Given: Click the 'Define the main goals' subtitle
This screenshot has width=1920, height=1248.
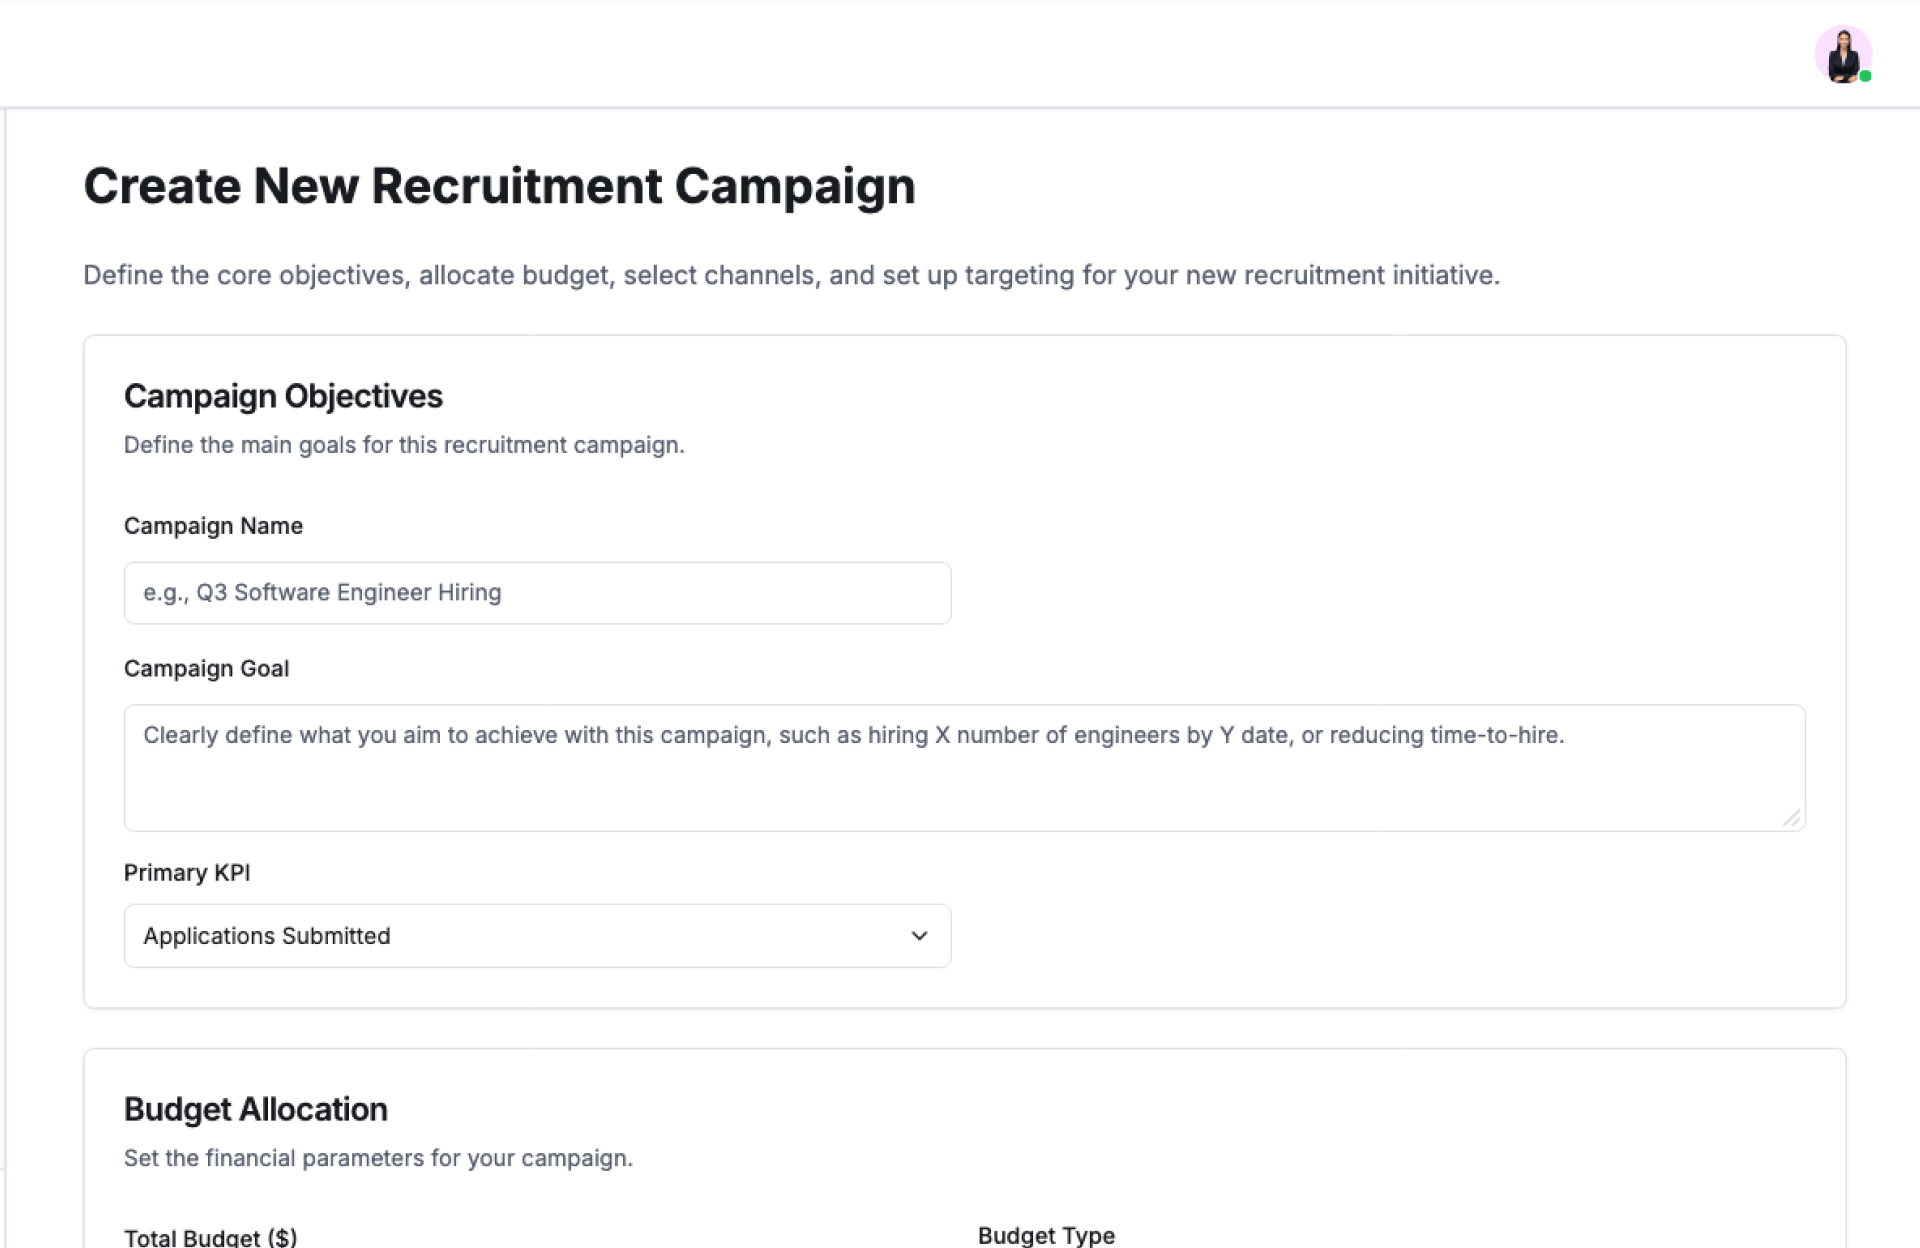Looking at the screenshot, I should tap(404, 445).
